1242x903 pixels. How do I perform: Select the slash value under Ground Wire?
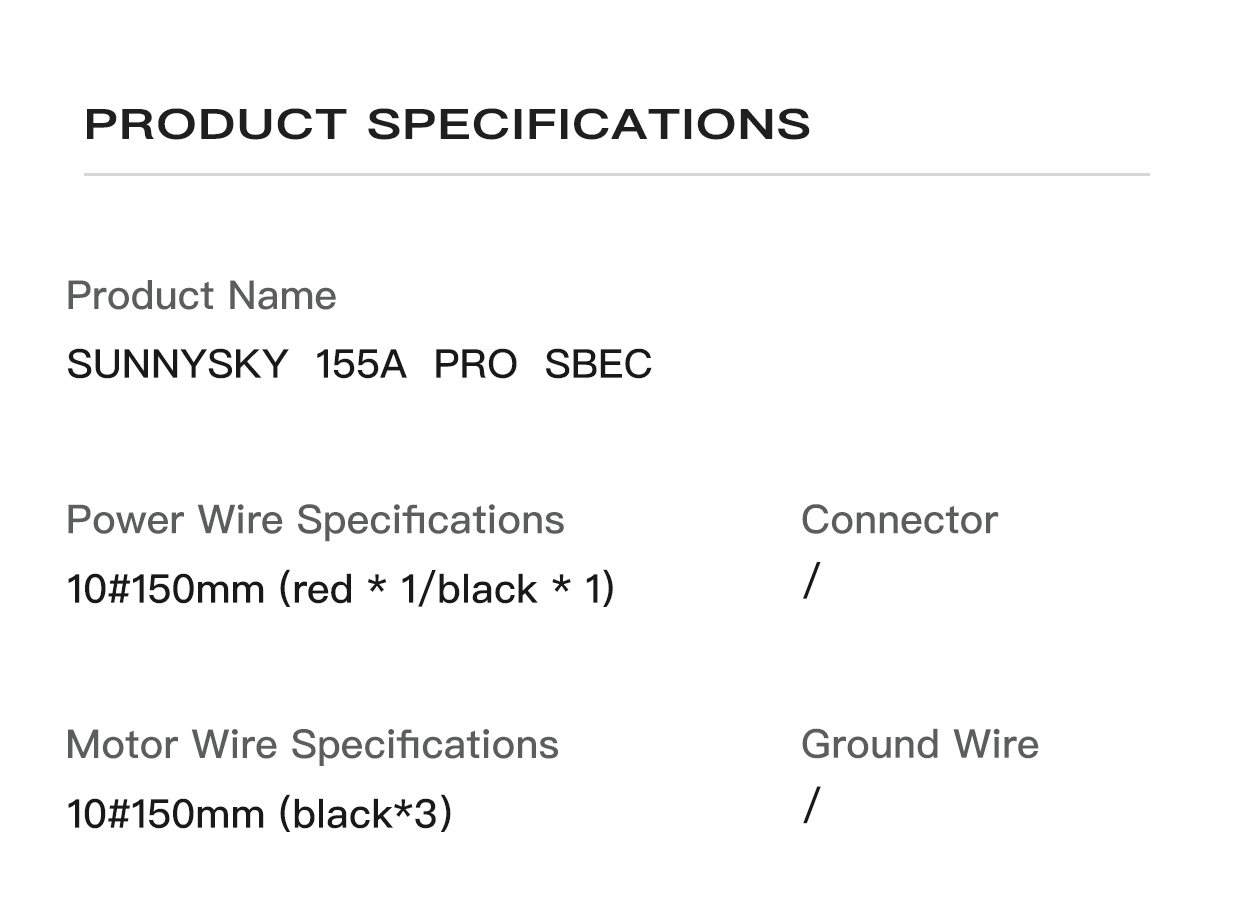tap(811, 805)
